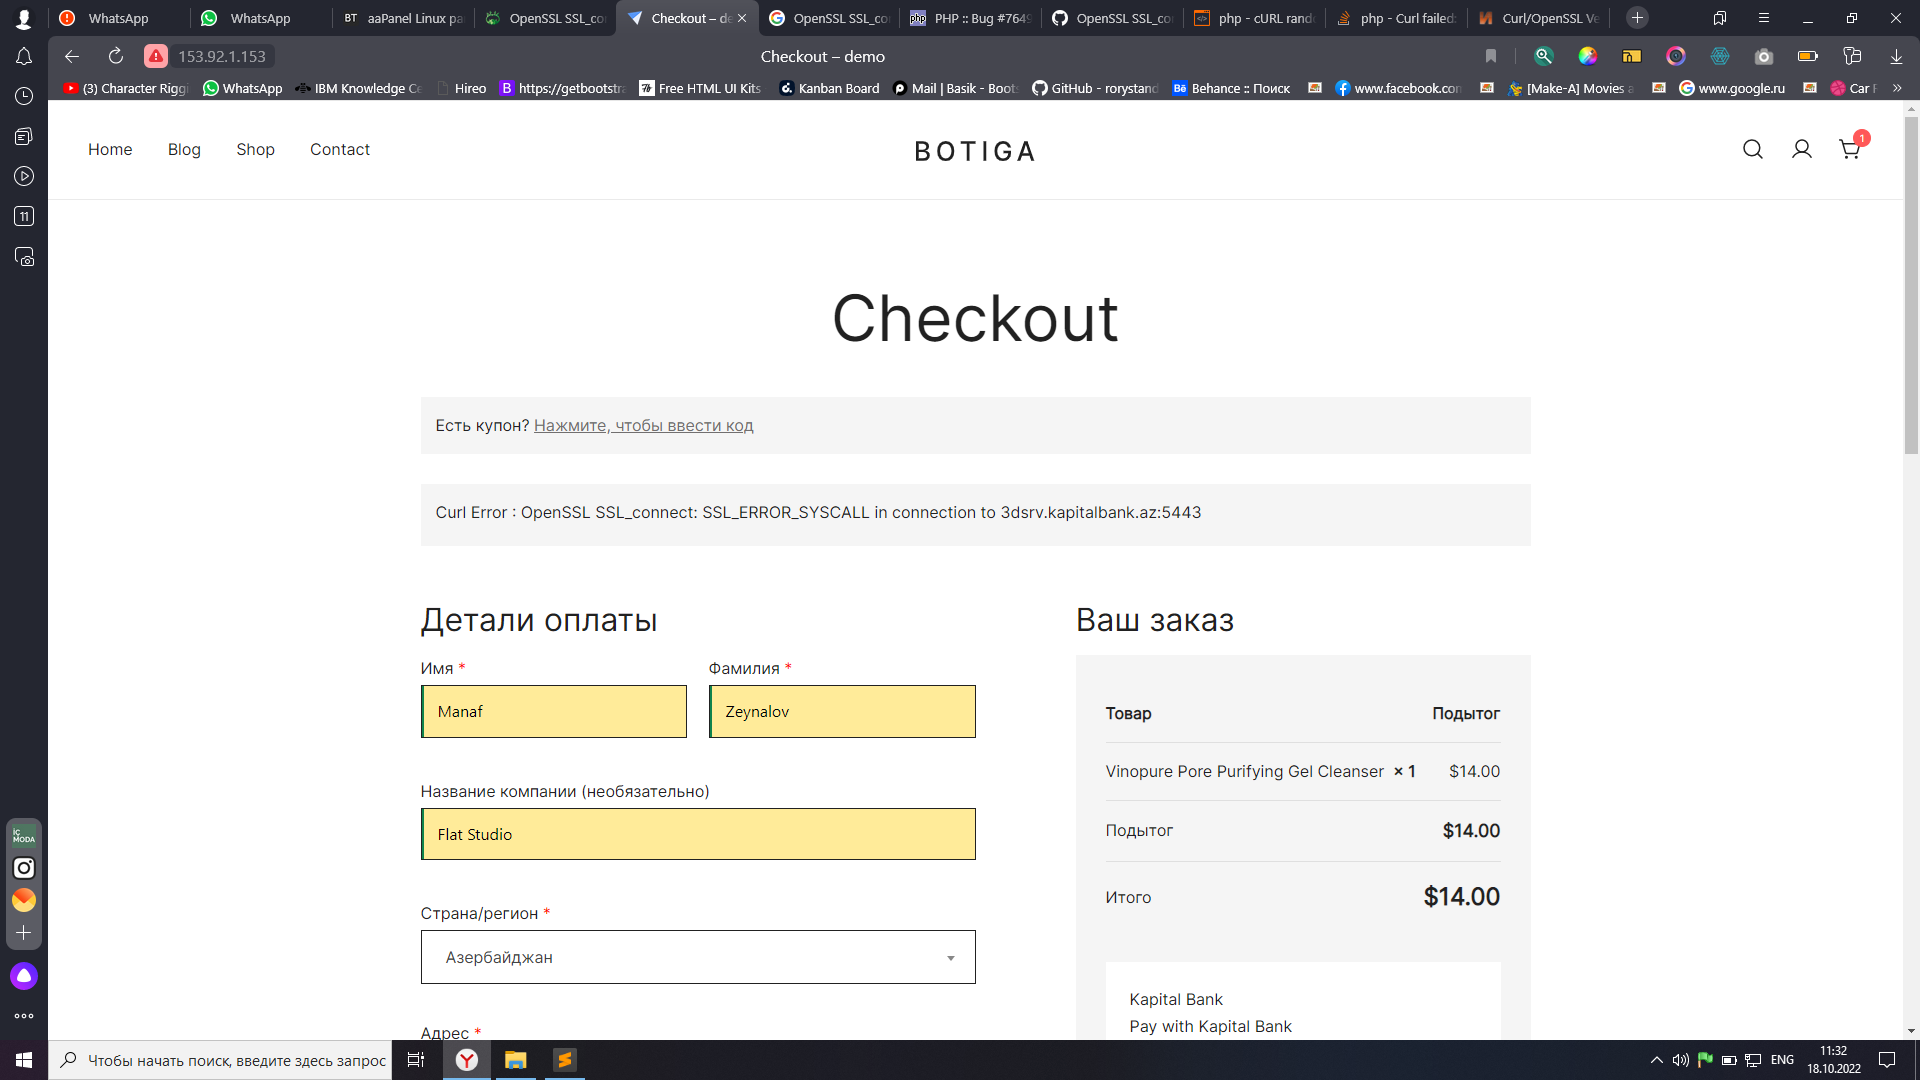Switch to the aaPanel Linux panel tab
This screenshot has height=1080, width=1920.
coord(404,18)
